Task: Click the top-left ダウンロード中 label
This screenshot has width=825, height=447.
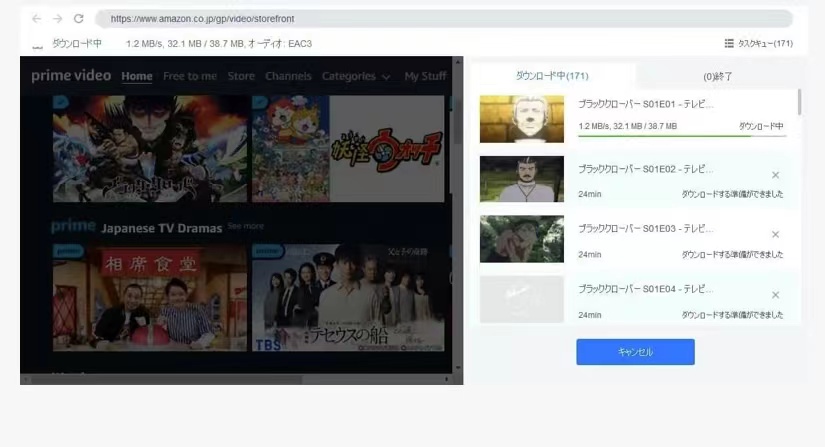Action: (x=76, y=44)
